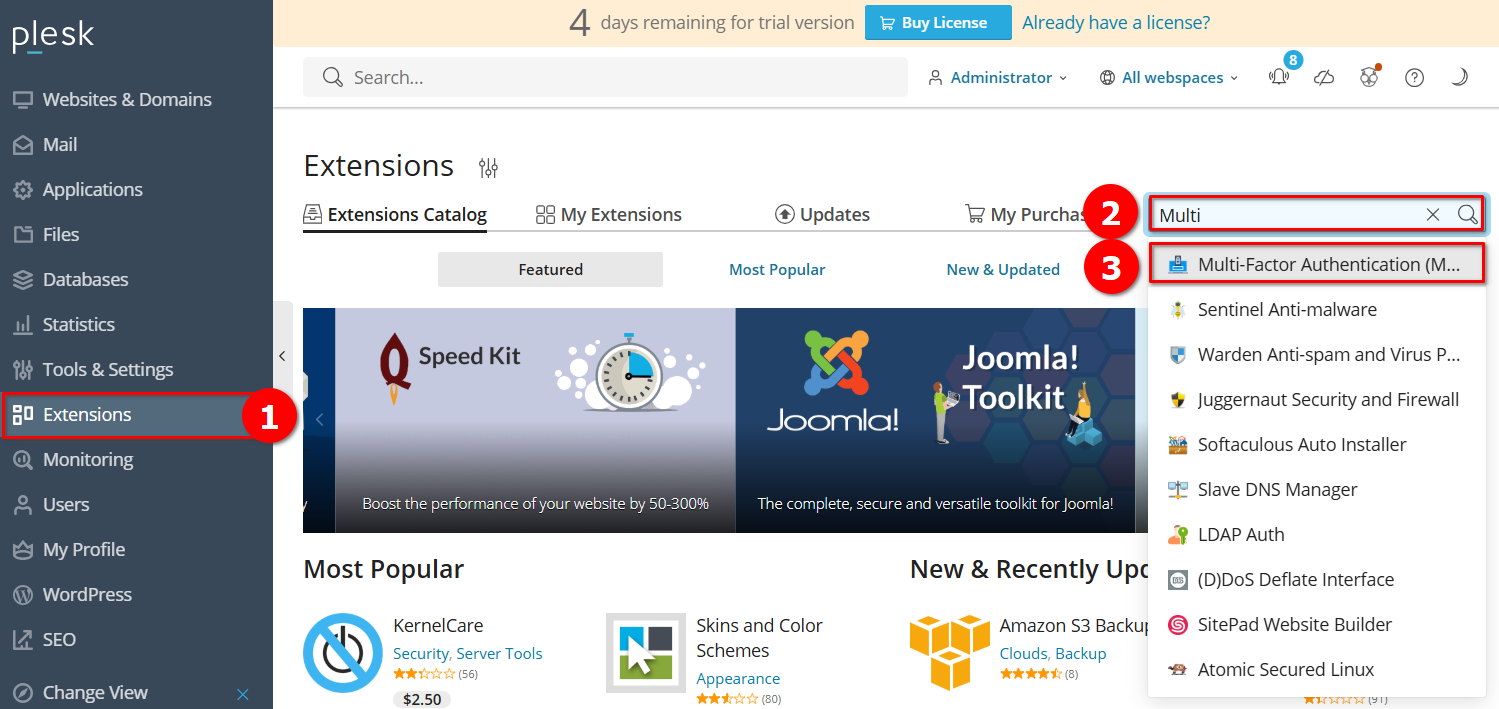Screen dimensions: 1499x709
Task: Open Files in the sidebar
Action: pyautogui.click(x=60, y=234)
